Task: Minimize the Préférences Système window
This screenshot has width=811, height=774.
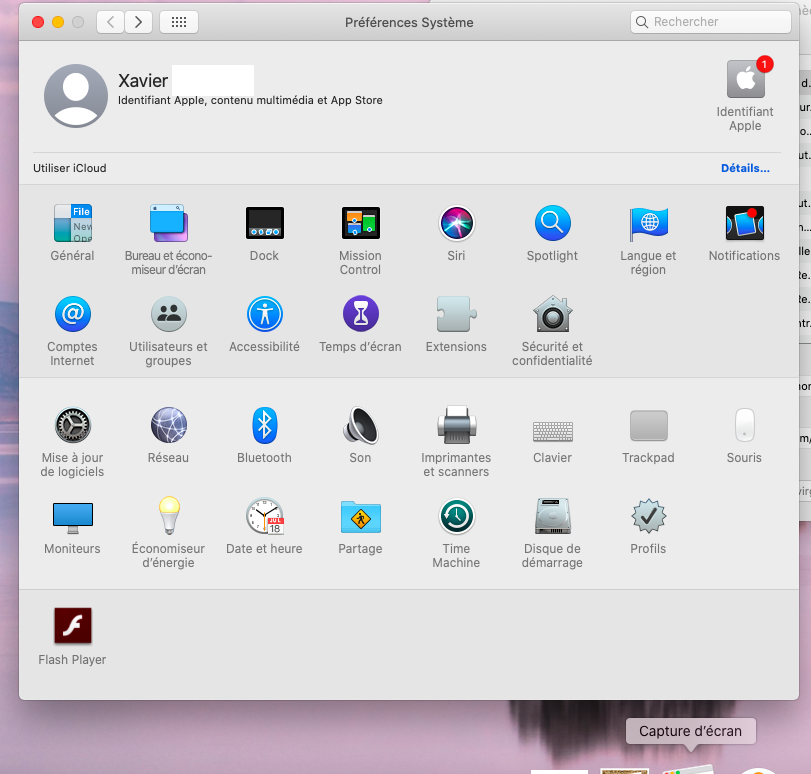Action: [x=58, y=22]
